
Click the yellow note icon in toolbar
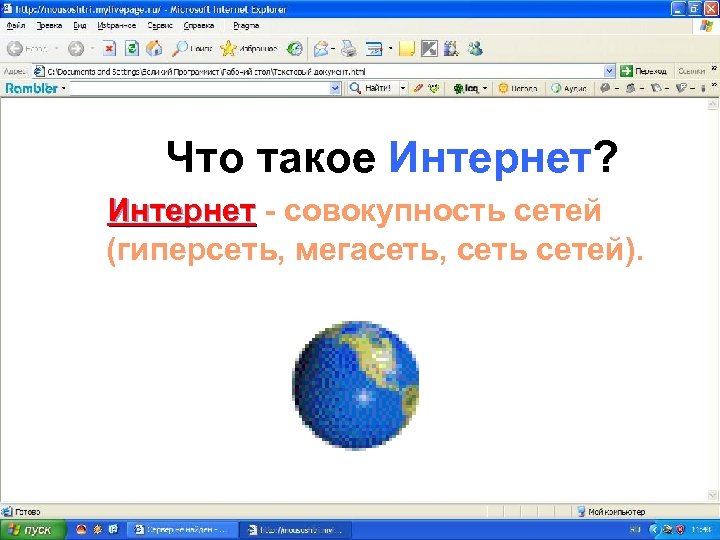pyautogui.click(x=407, y=48)
